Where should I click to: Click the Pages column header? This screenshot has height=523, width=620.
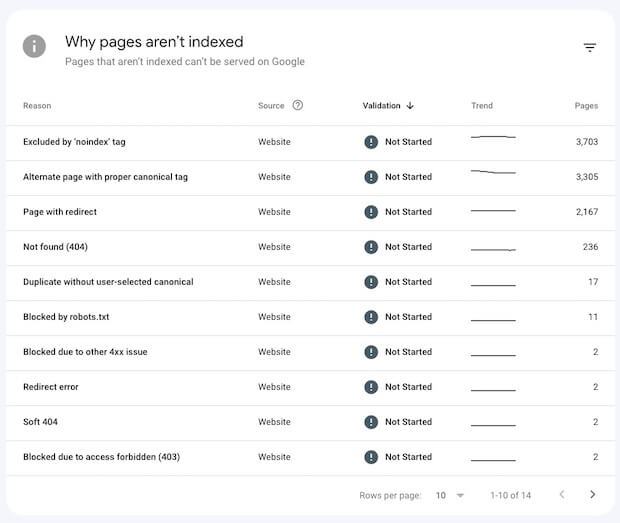pyautogui.click(x=586, y=106)
